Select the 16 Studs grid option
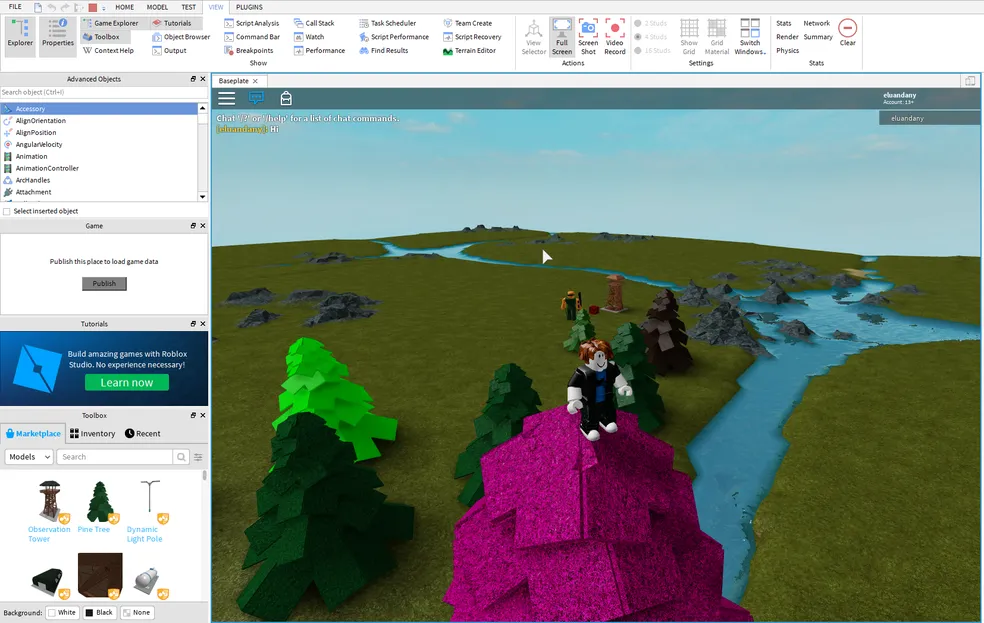 (x=653, y=51)
